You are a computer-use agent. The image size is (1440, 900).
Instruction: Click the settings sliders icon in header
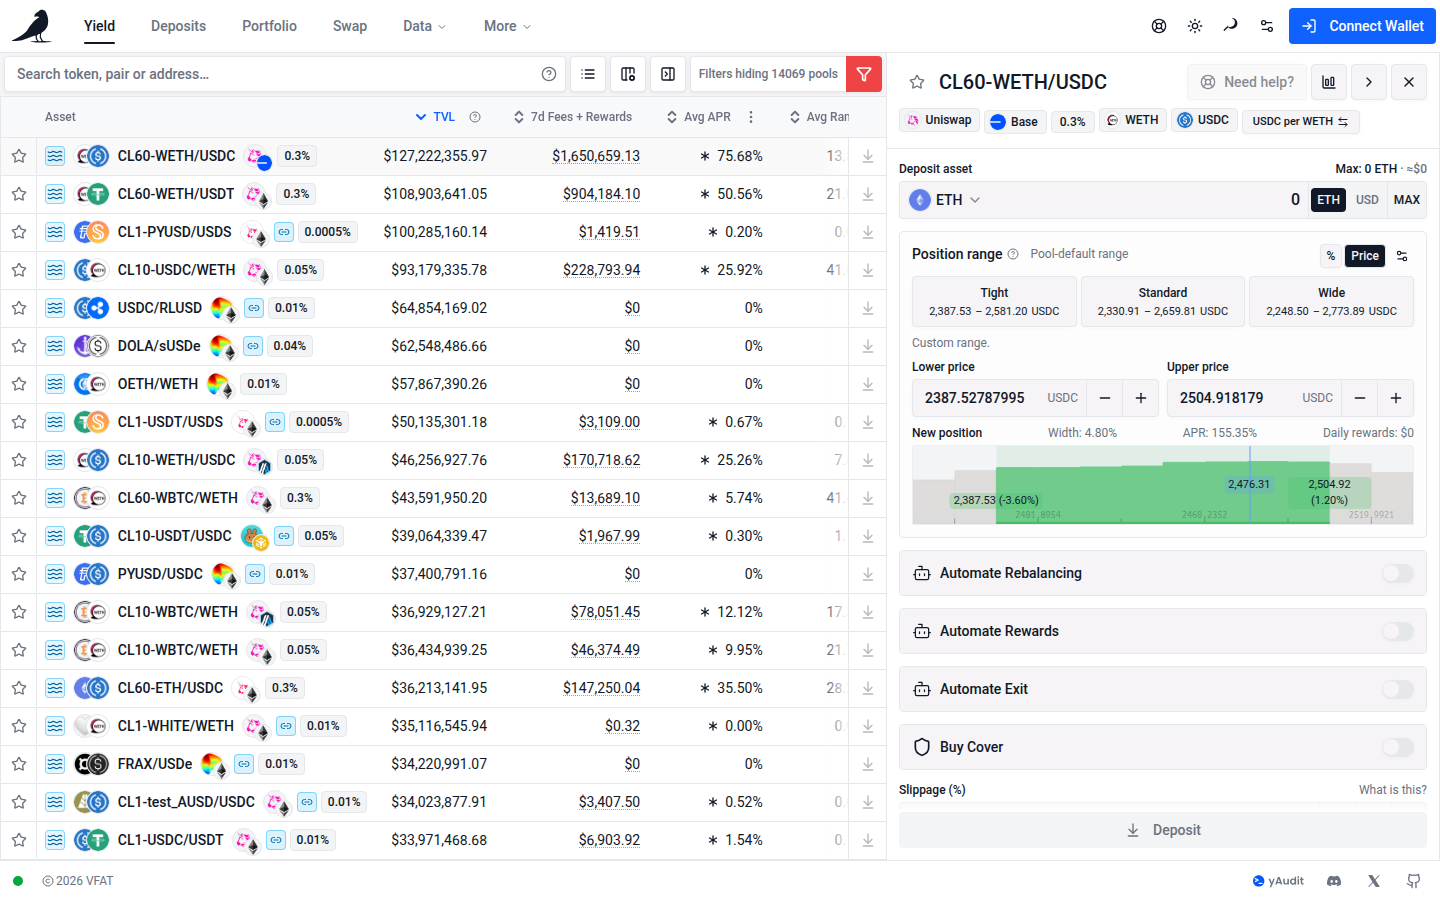[1267, 26]
